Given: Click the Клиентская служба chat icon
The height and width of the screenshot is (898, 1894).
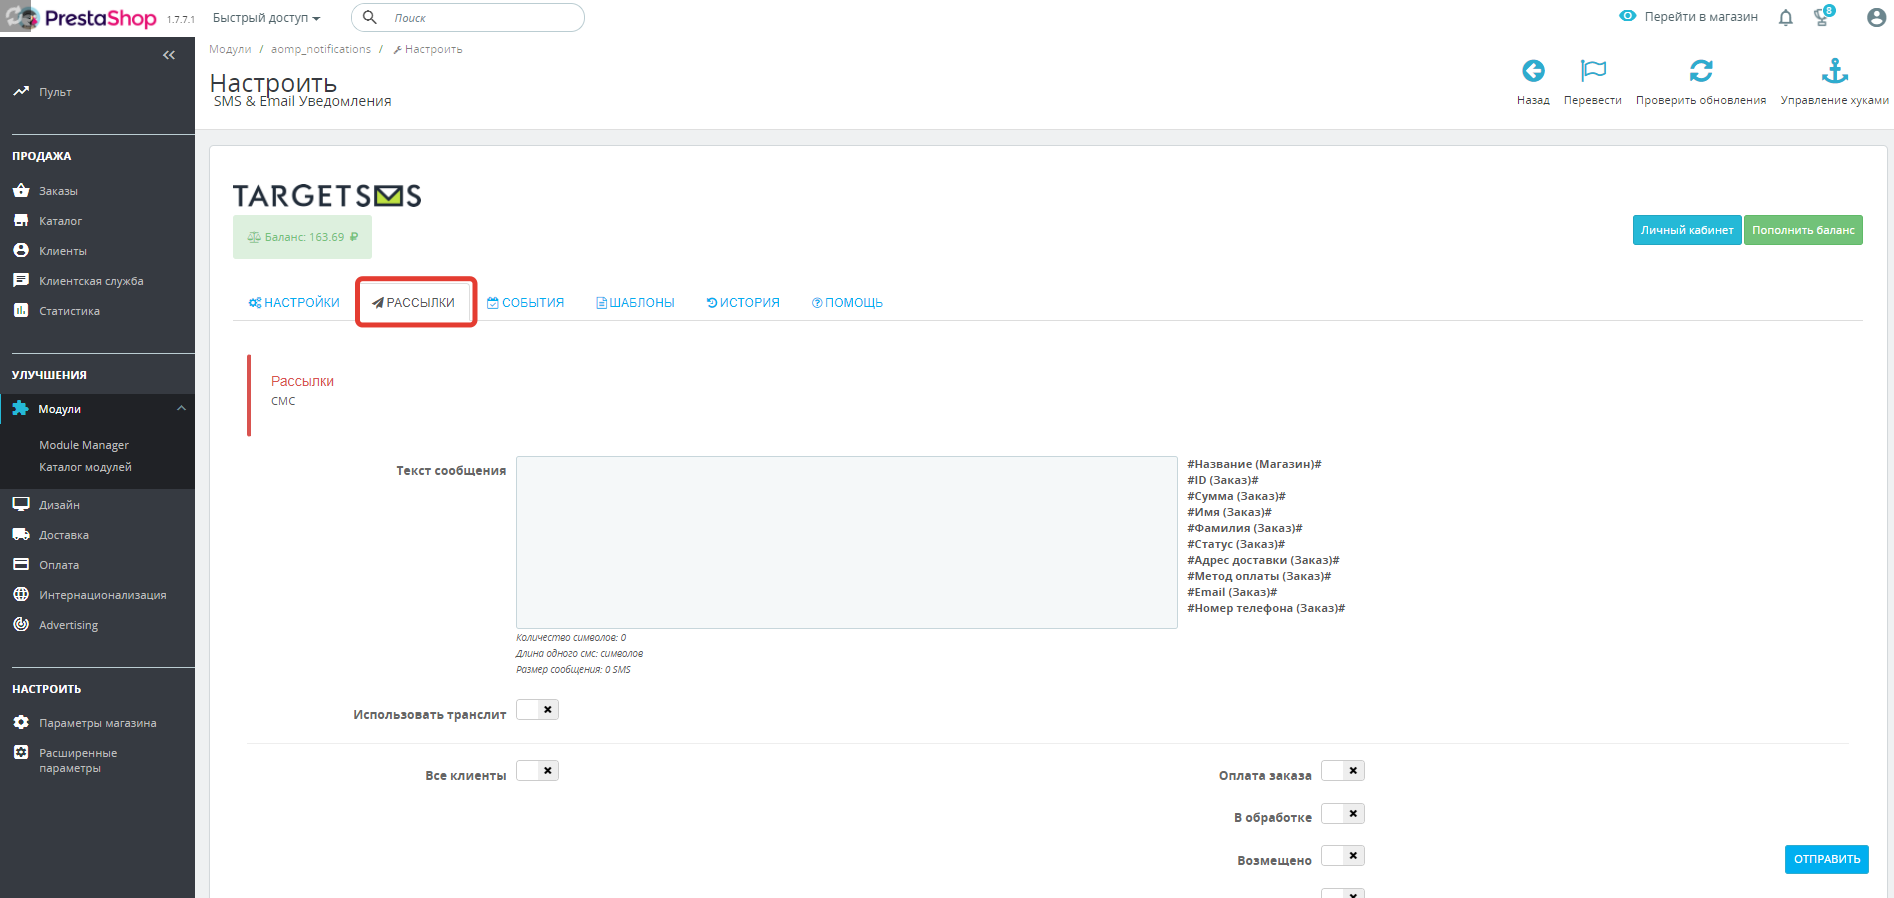Looking at the screenshot, I should click(21, 280).
